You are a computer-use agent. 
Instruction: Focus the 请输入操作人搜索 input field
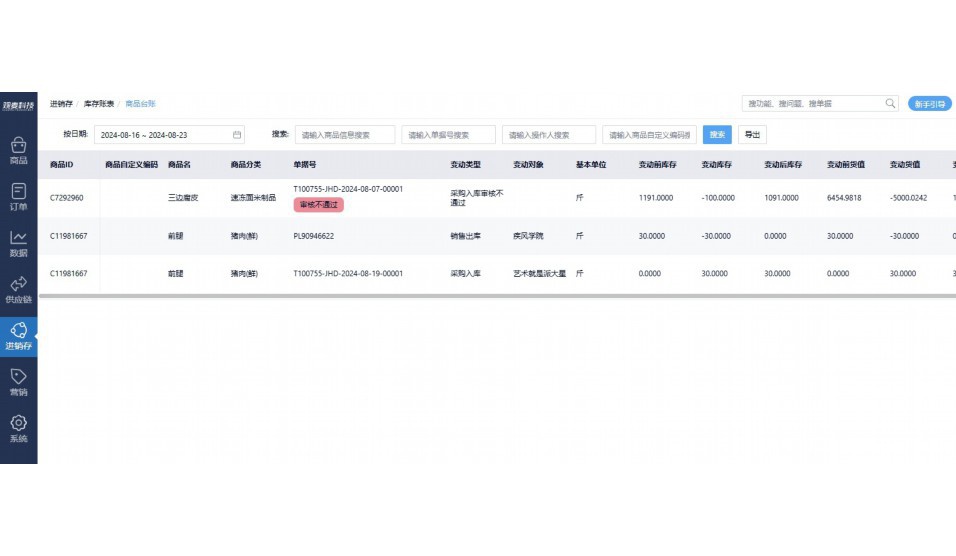tap(548, 134)
